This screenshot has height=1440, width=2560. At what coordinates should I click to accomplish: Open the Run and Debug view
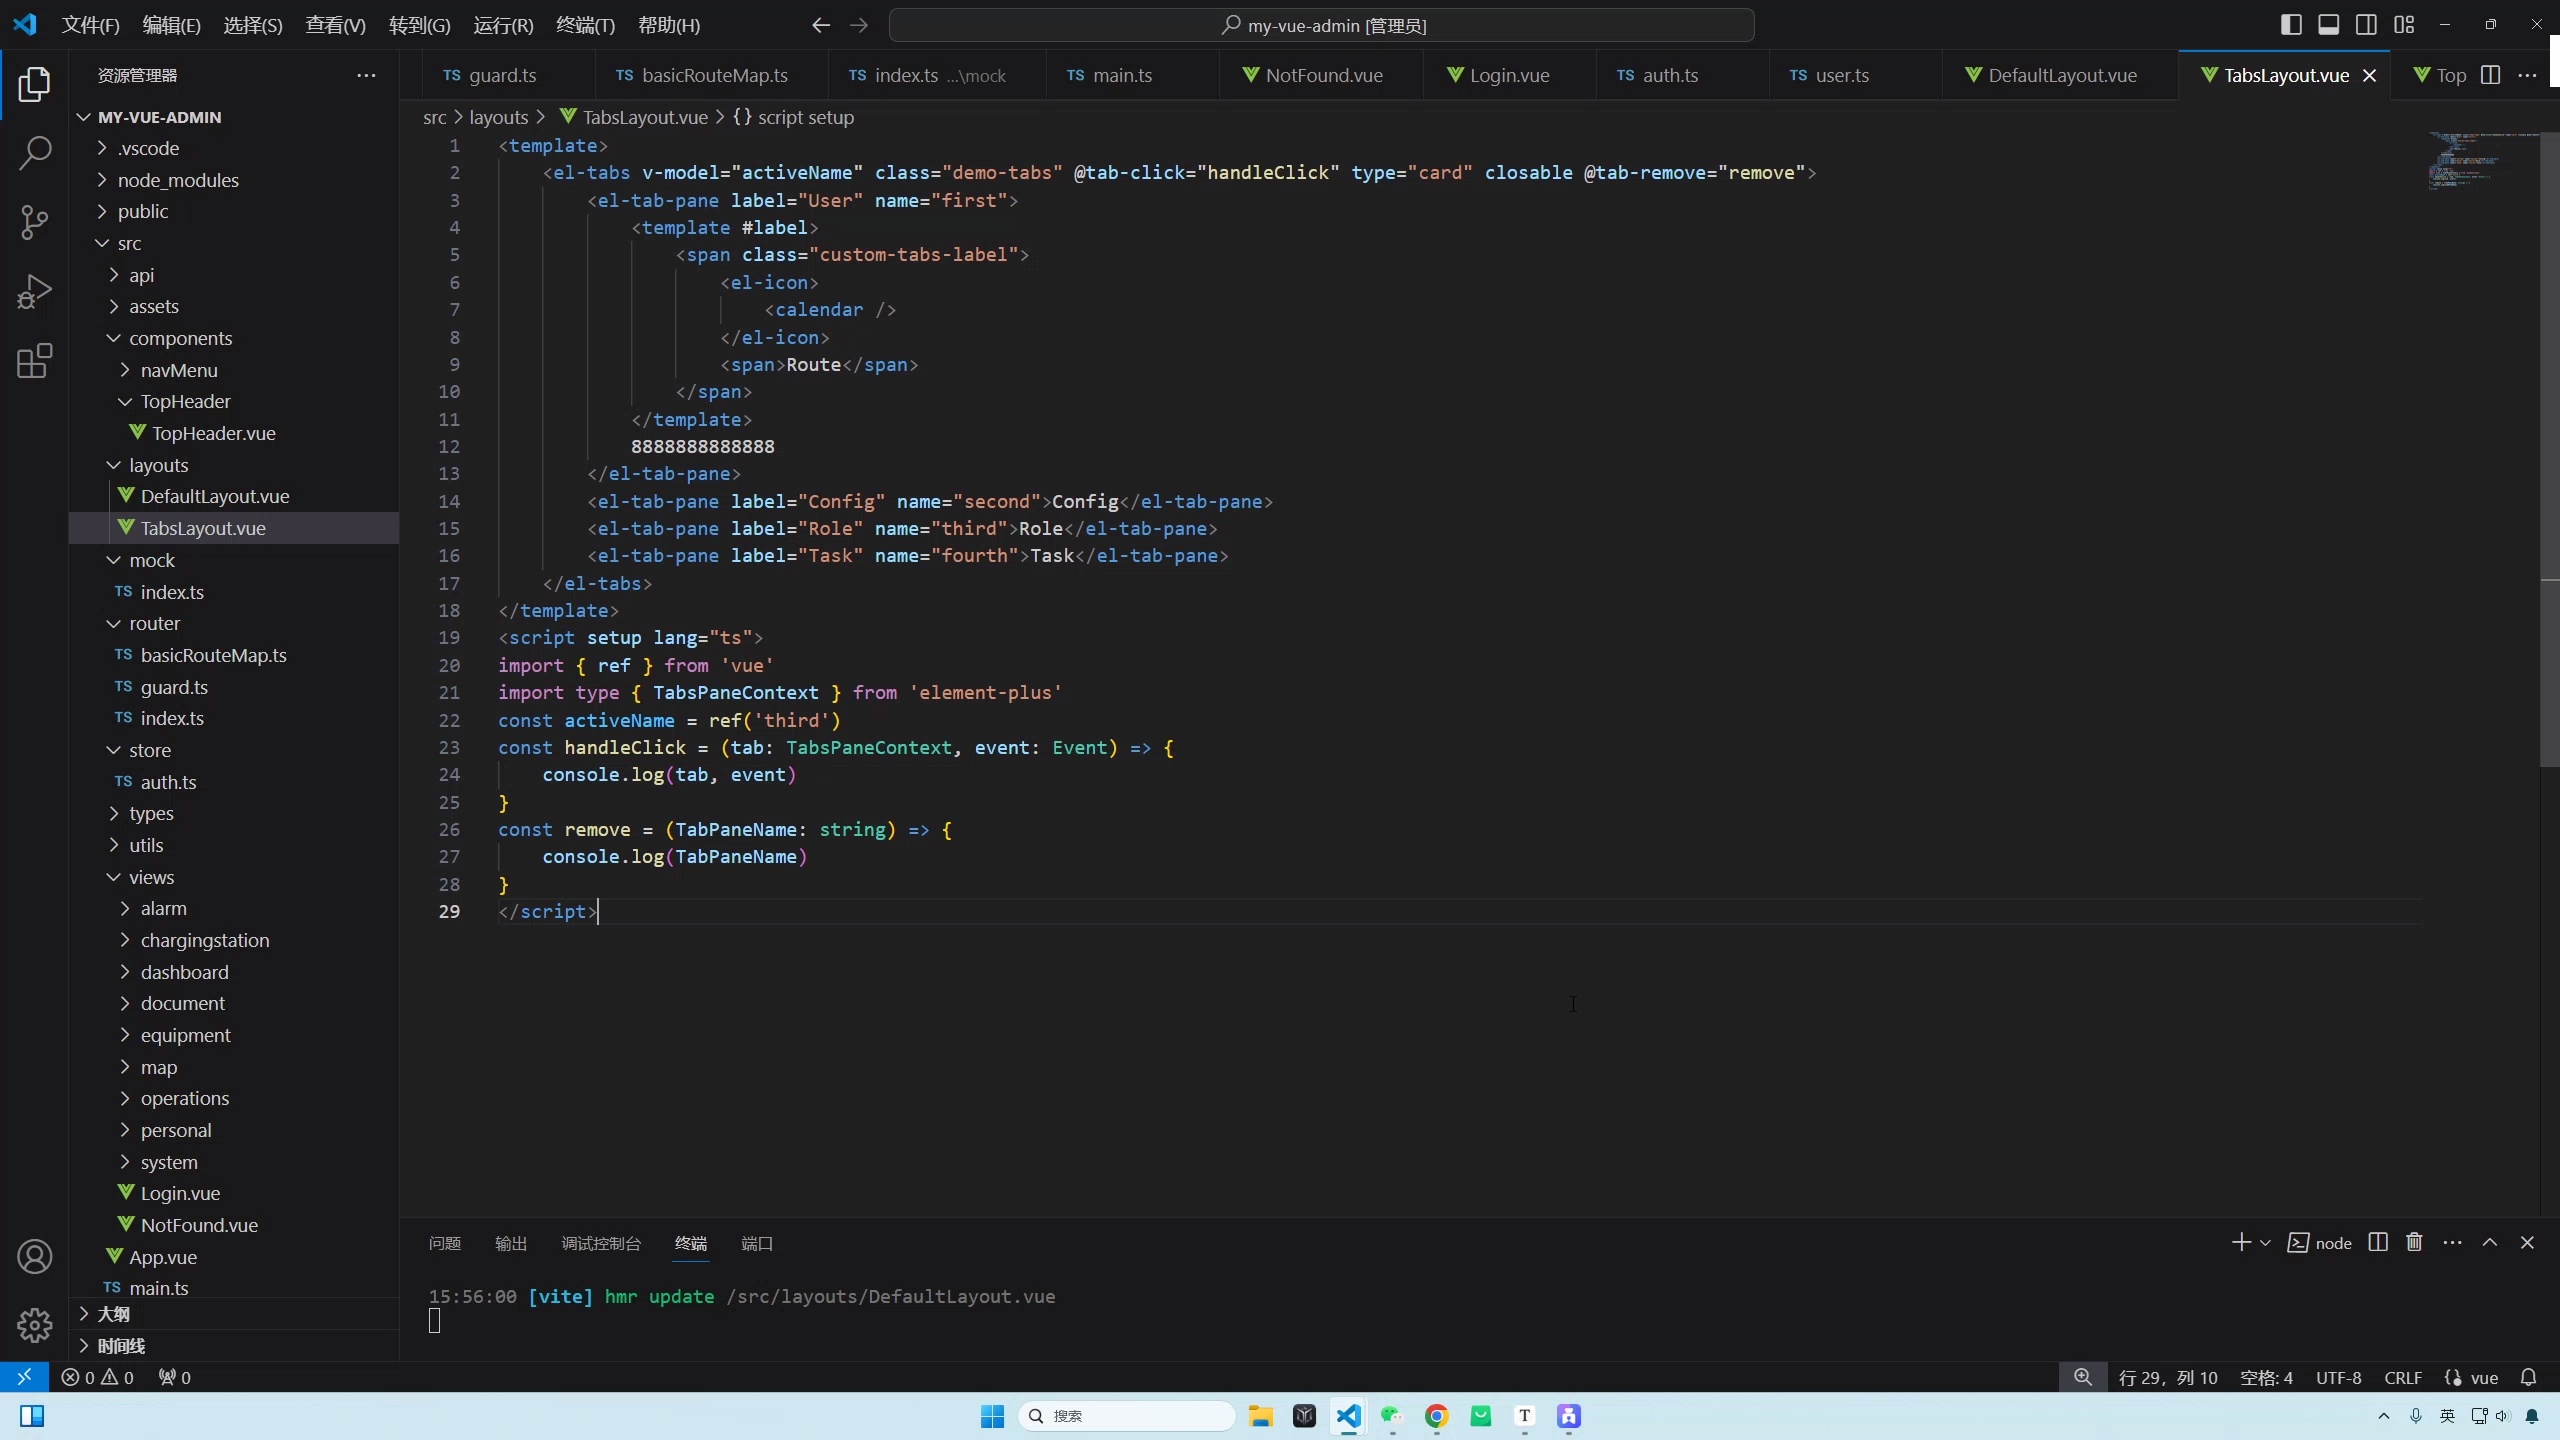[x=35, y=292]
